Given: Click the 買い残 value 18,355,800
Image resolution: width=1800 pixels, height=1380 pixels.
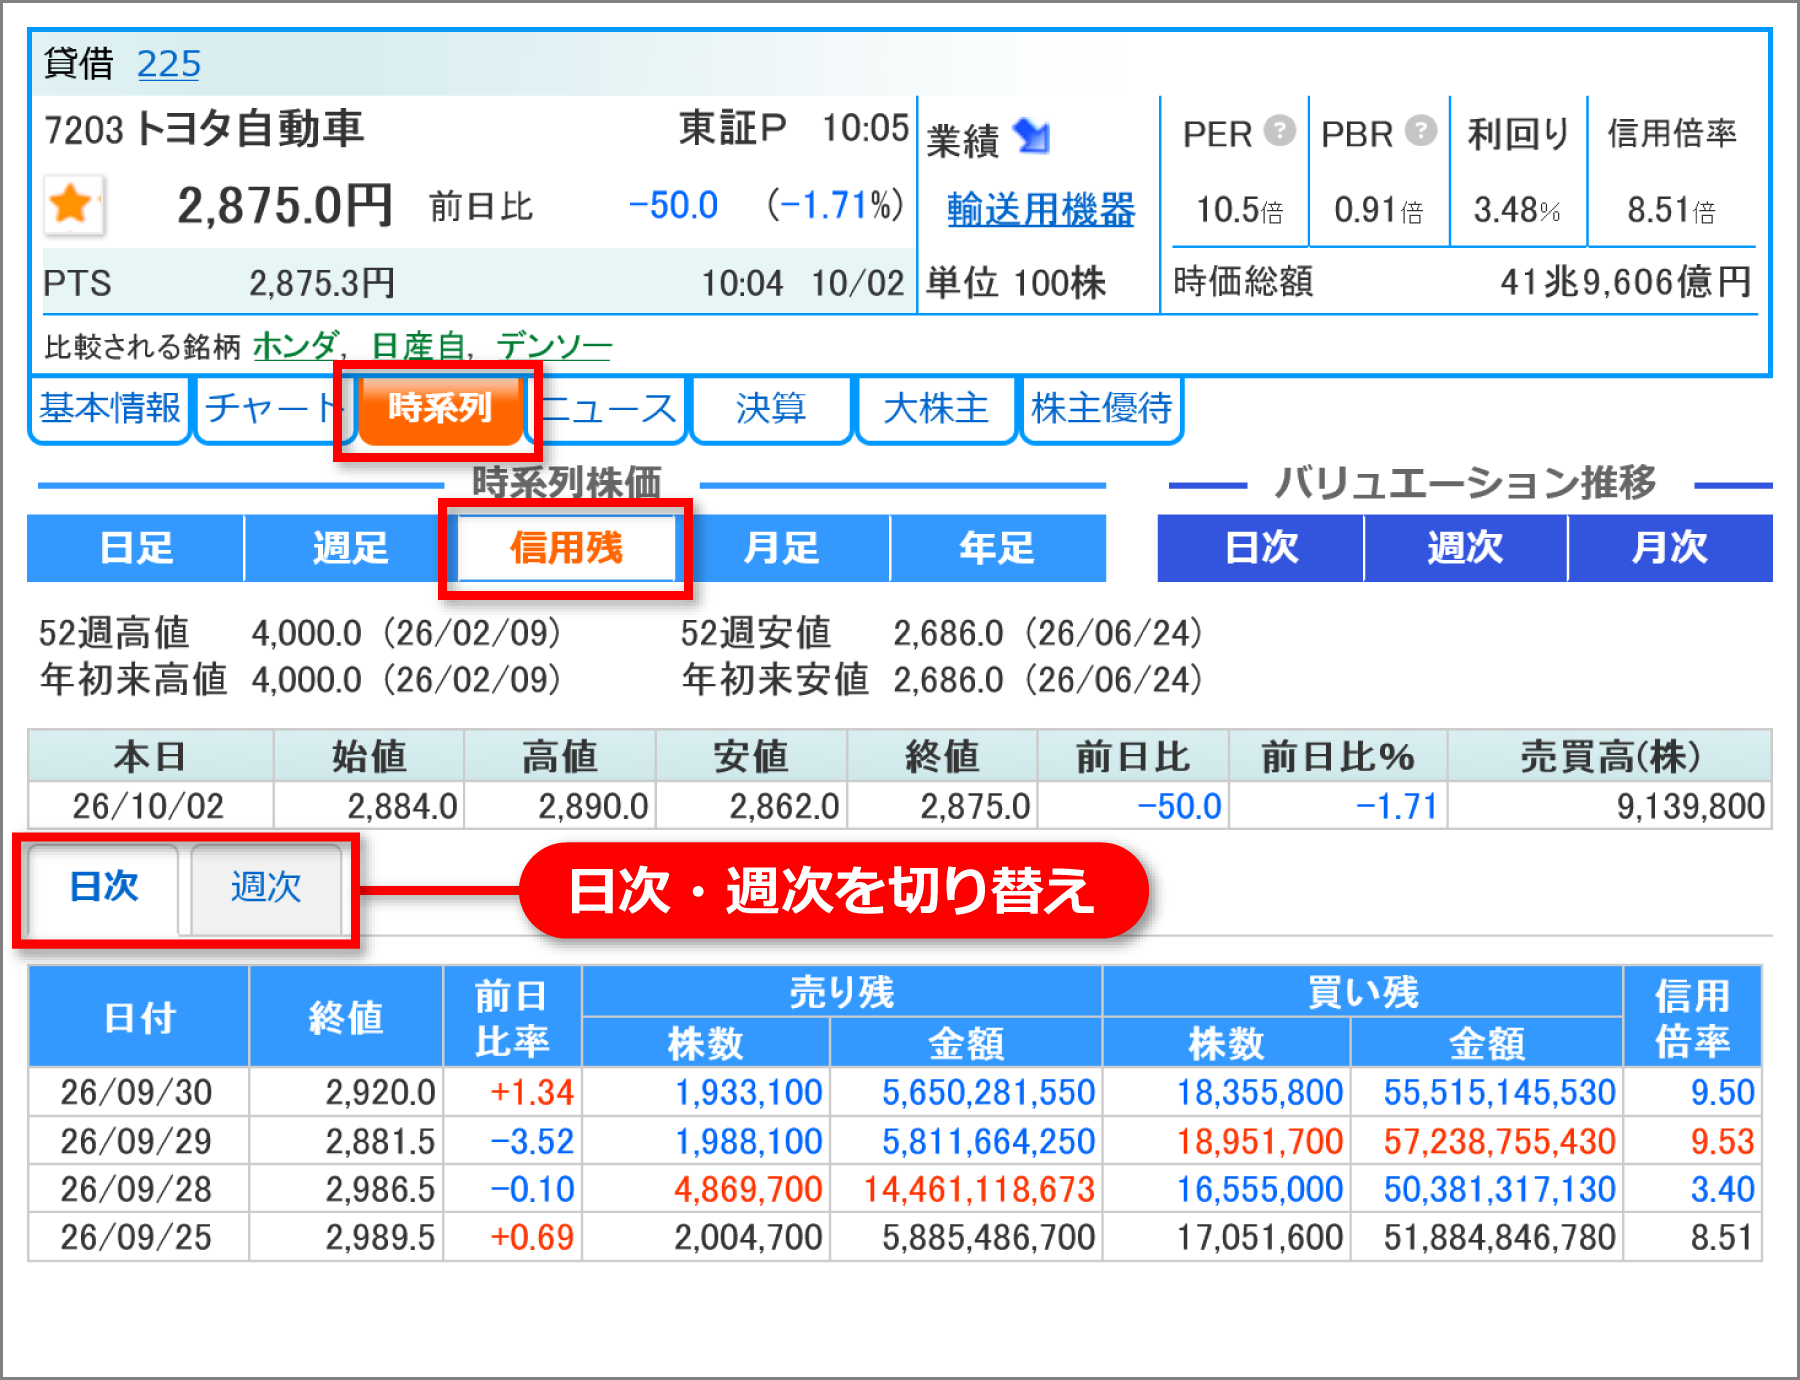Looking at the screenshot, I should tap(1259, 1092).
